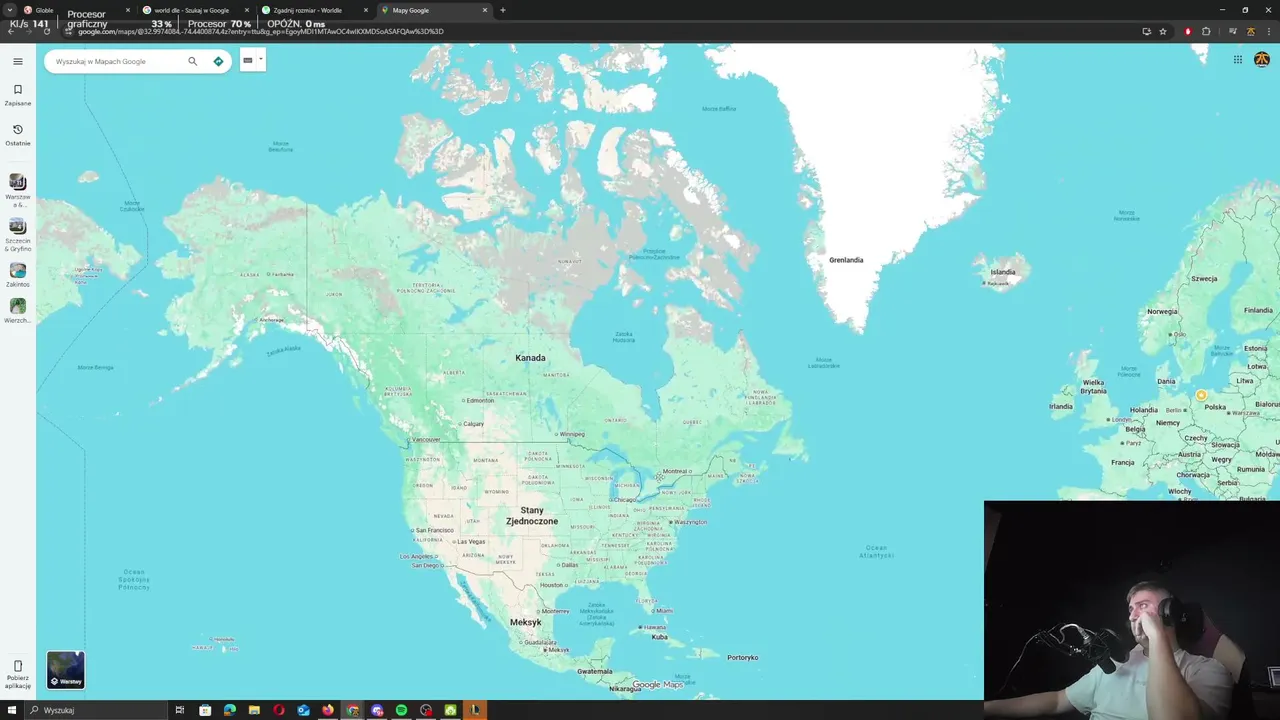The width and height of the screenshot is (1280, 720).
Task: Click the Meksyk country label
Action: click(525, 622)
